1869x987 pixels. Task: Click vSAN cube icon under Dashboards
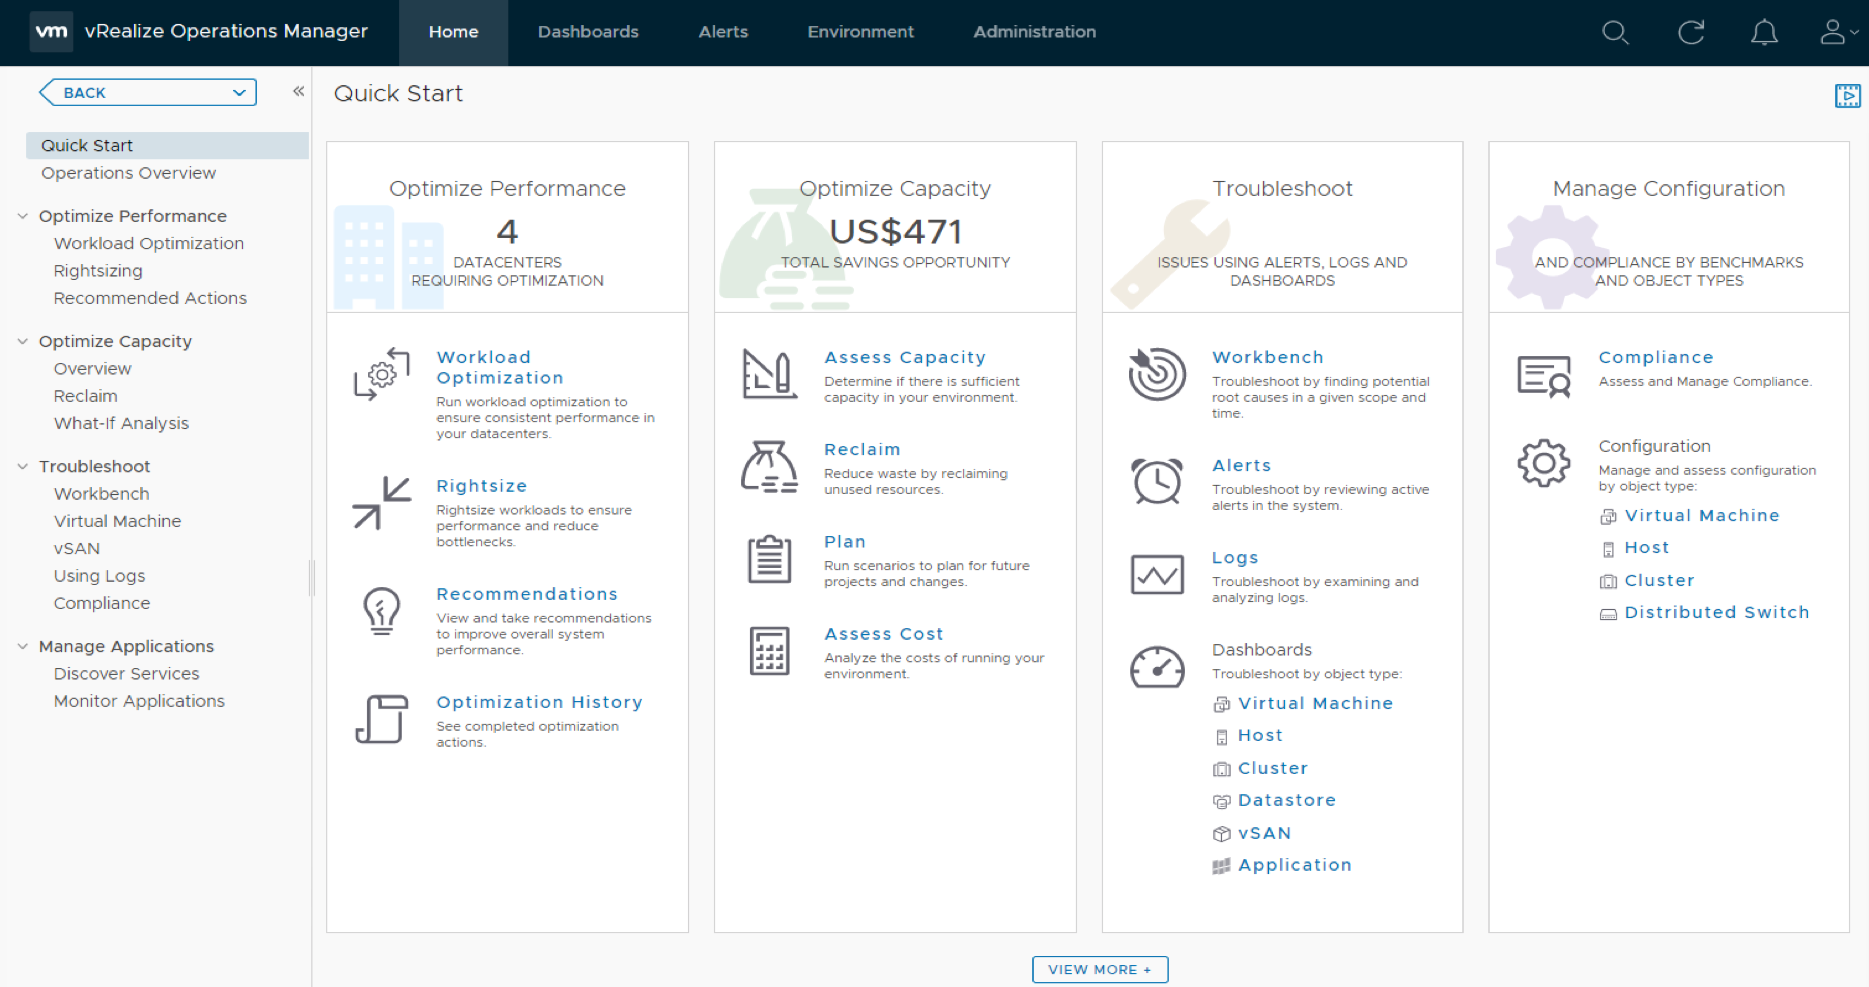[1221, 834]
